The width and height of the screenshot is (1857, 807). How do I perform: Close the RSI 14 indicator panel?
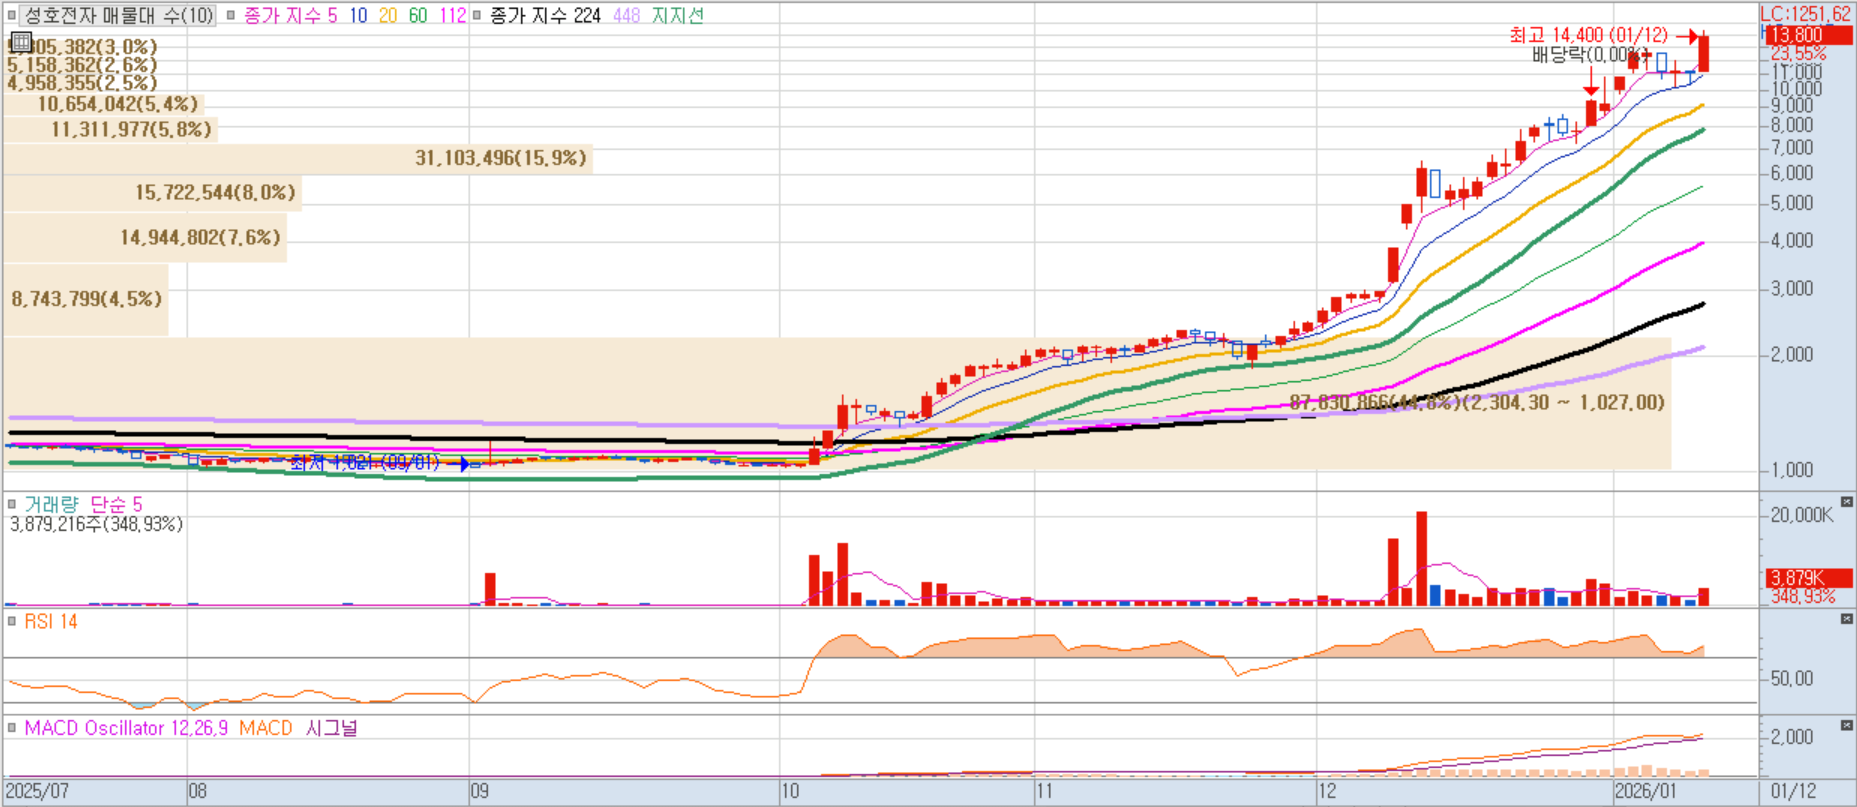[1846, 619]
